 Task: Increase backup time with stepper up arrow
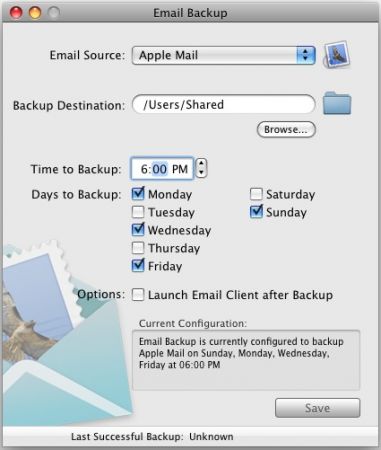(x=201, y=164)
